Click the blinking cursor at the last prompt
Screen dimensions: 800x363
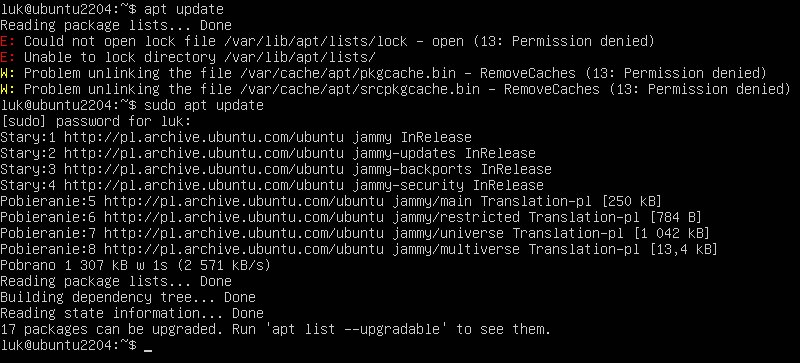click(148, 351)
